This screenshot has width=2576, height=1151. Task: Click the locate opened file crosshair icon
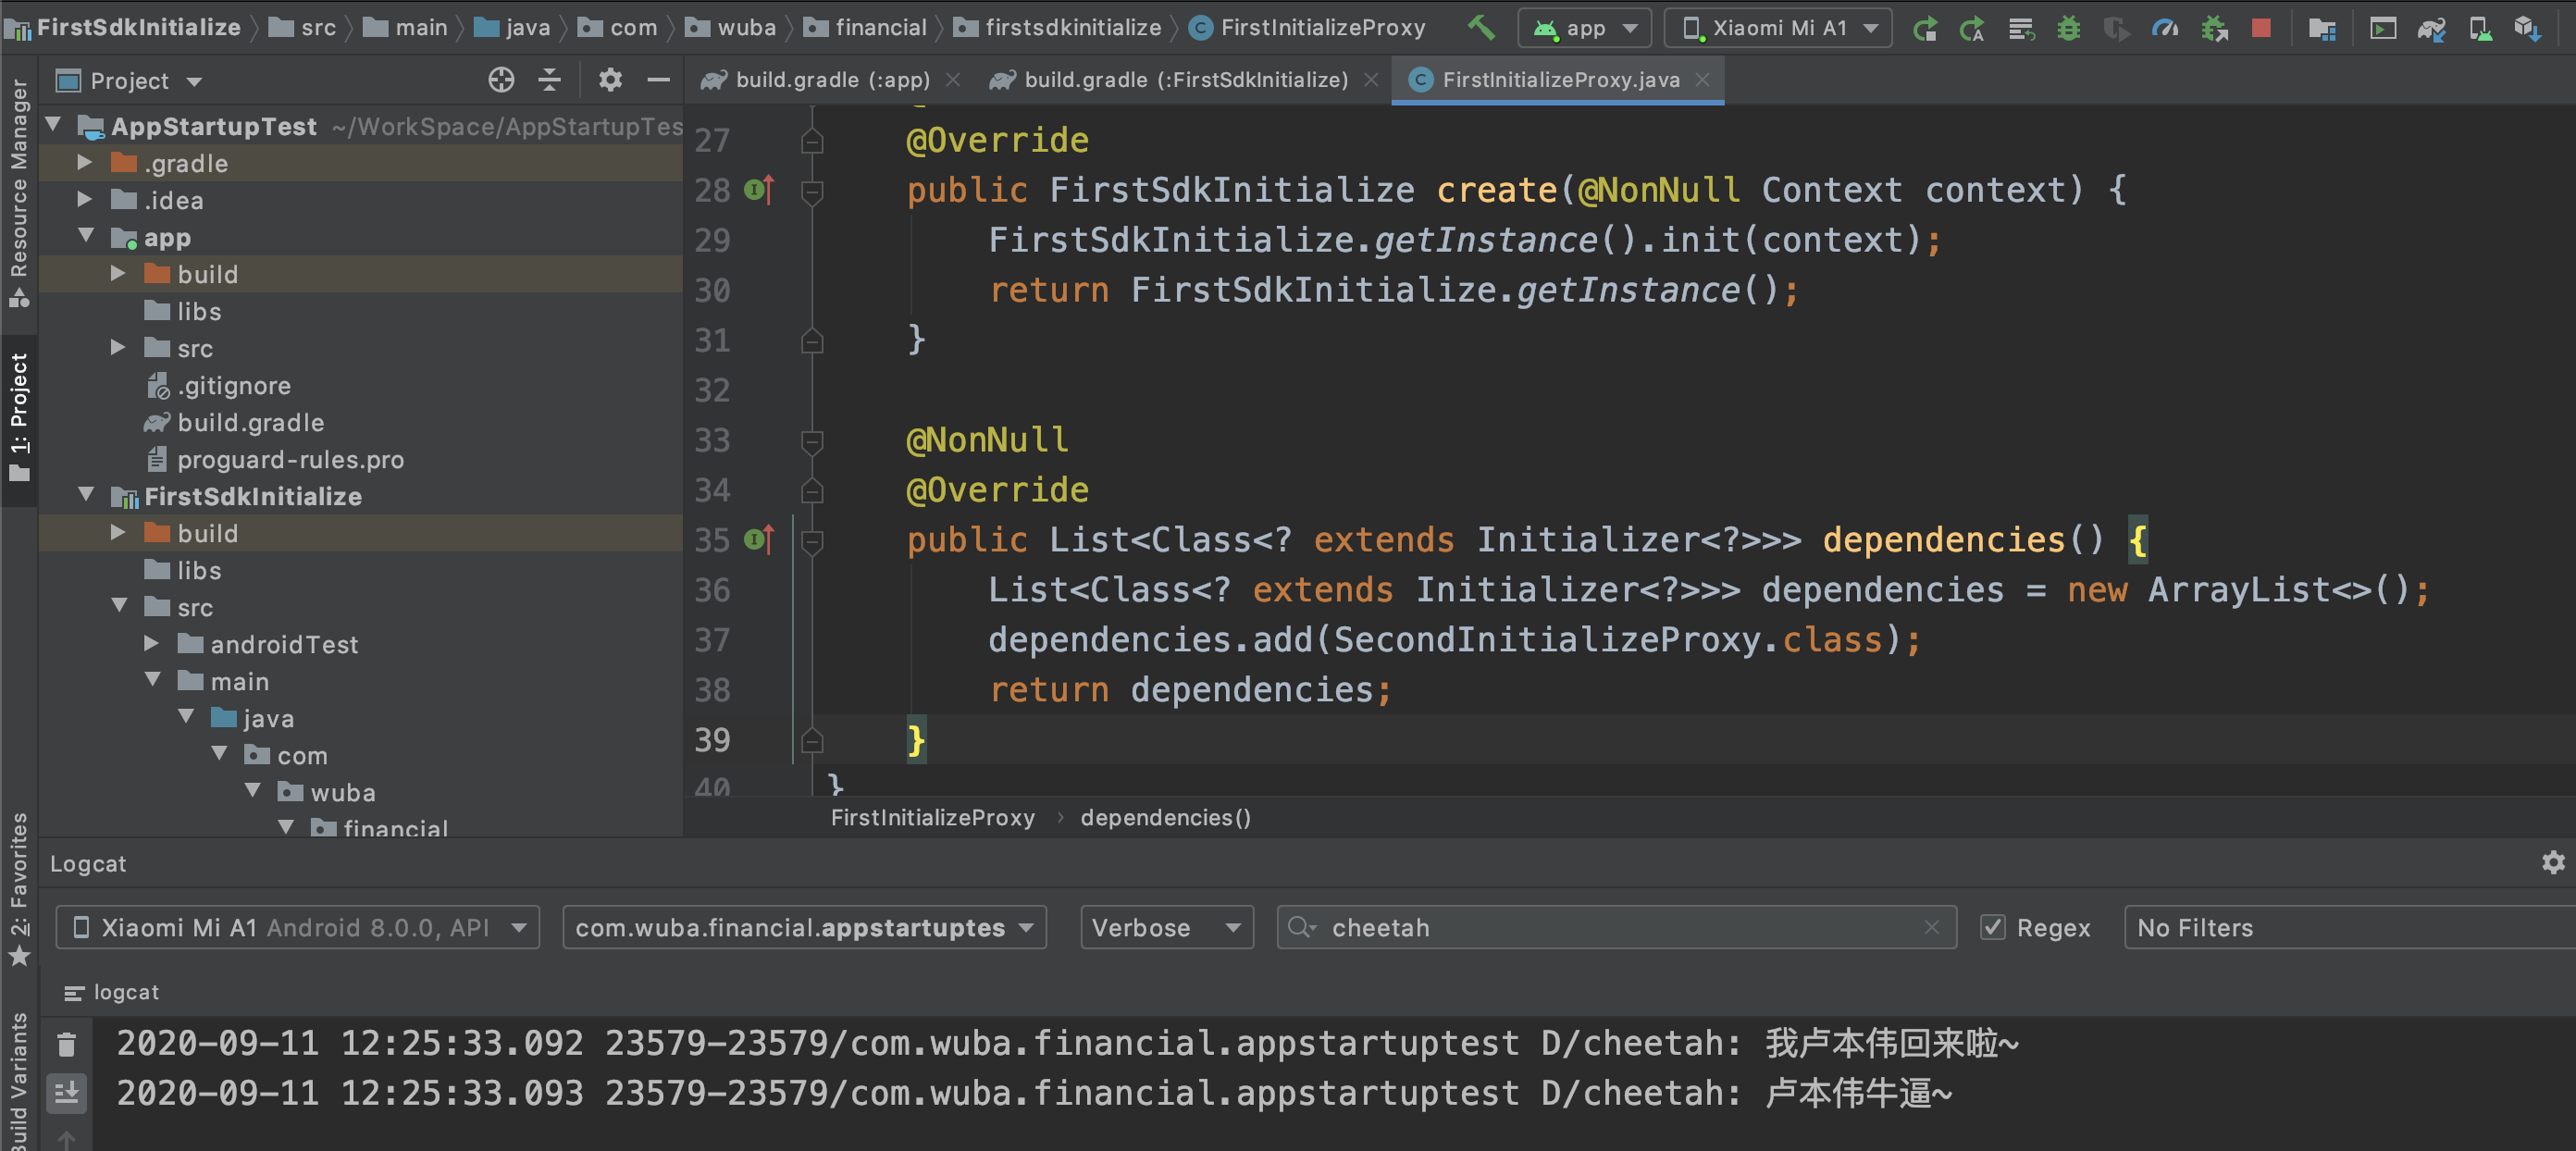click(501, 80)
